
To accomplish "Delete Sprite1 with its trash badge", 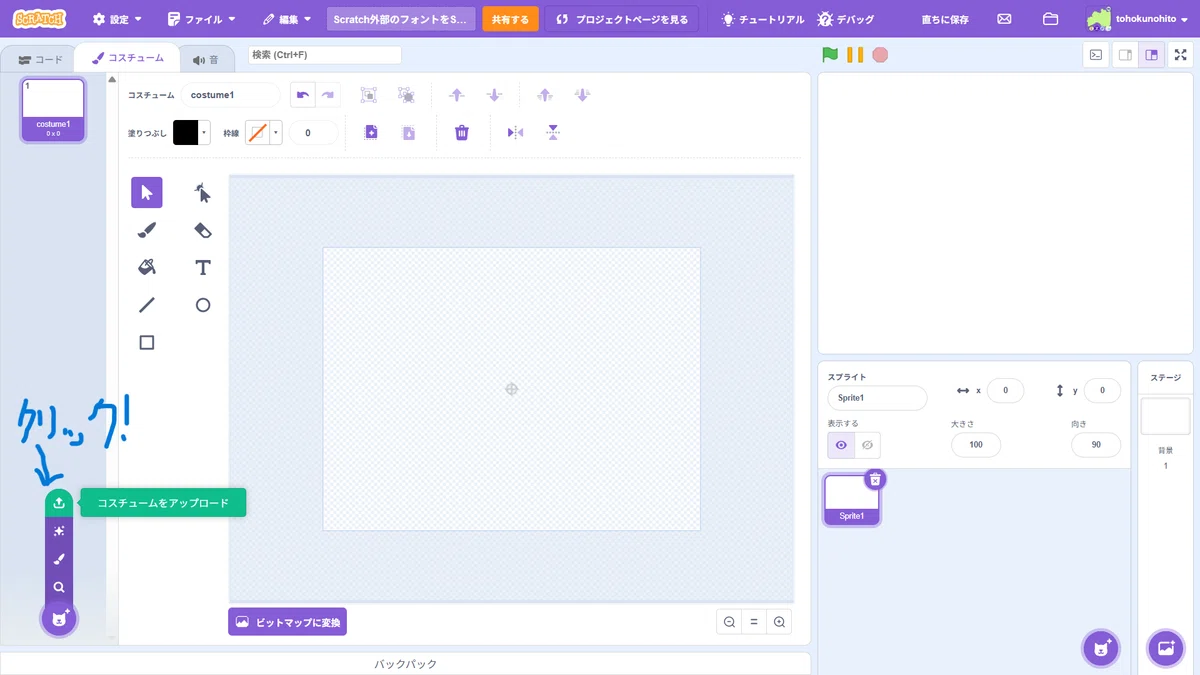I will point(875,479).
